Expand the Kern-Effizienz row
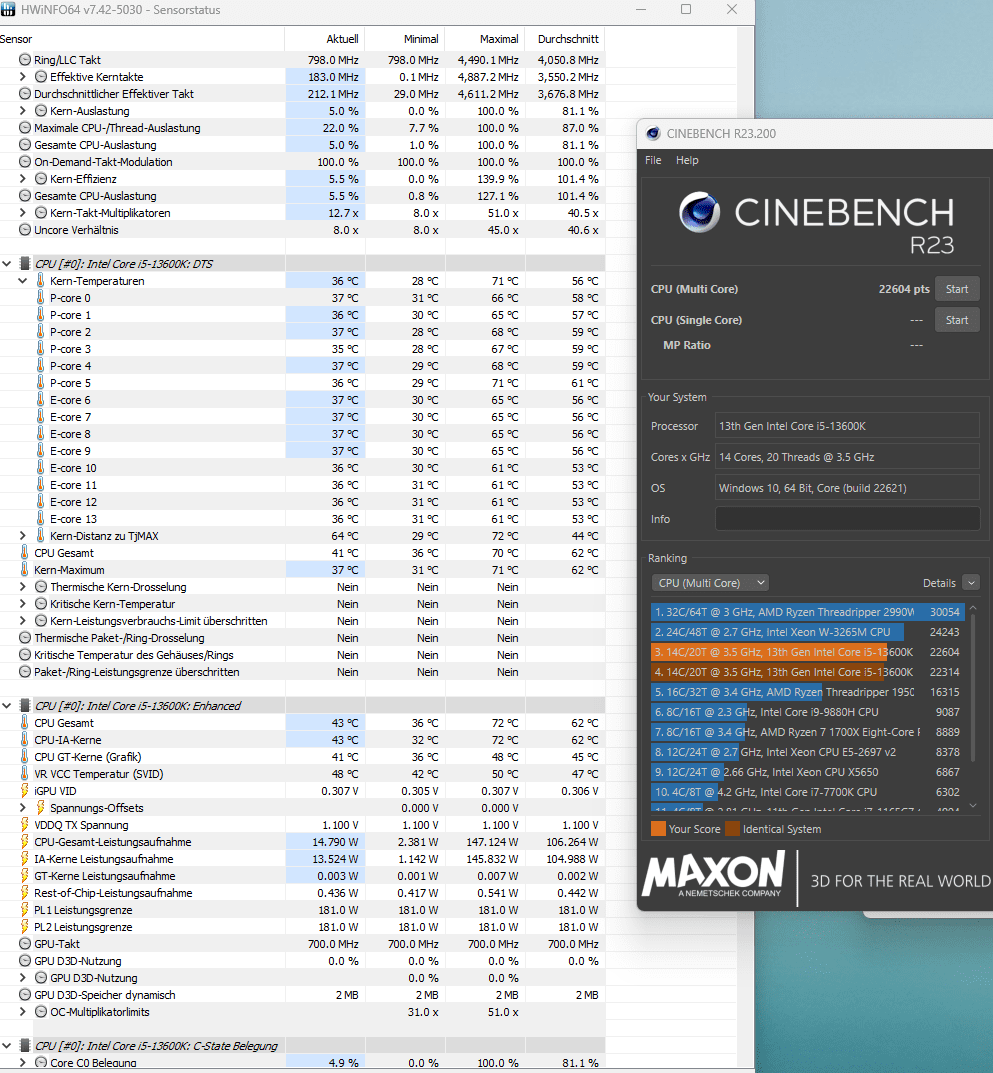993x1073 pixels. (23, 179)
